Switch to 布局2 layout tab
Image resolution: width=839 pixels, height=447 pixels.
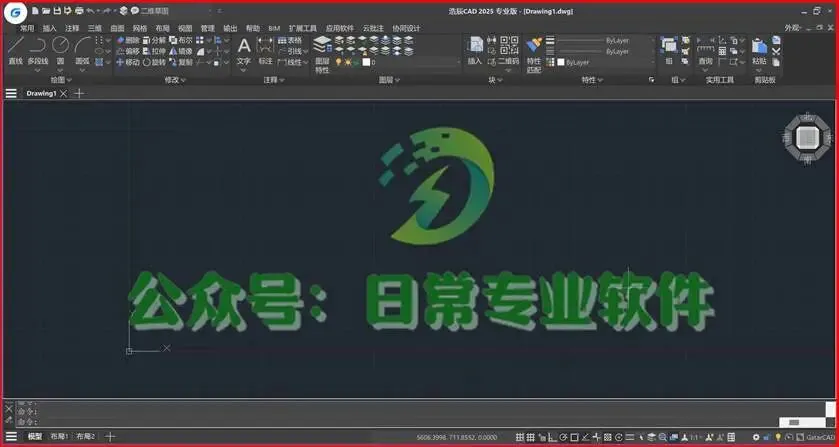click(x=85, y=437)
